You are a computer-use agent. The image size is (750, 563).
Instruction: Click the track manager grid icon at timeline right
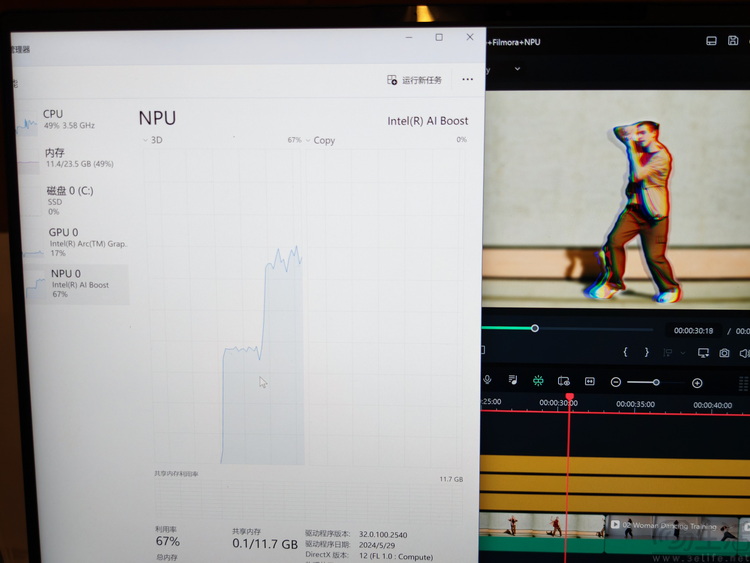744,383
